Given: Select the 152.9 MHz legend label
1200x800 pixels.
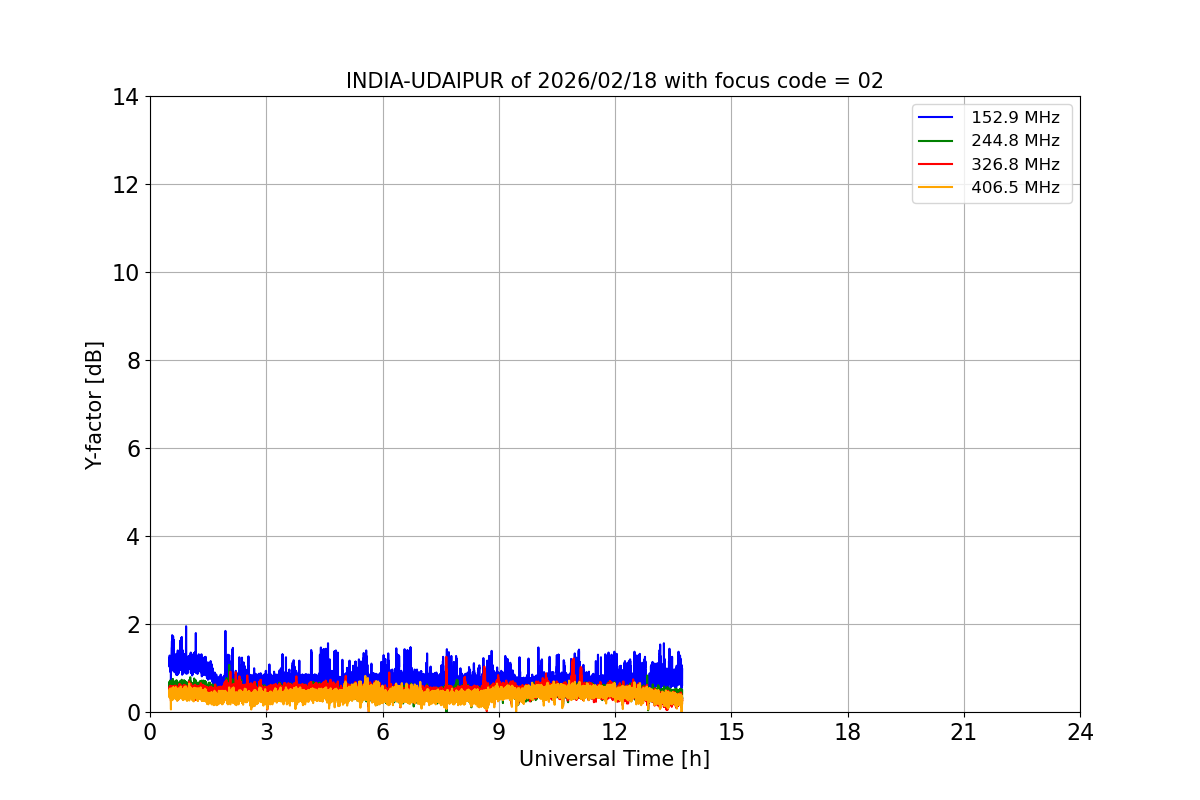Looking at the screenshot, I should [x=1015, y=118].
